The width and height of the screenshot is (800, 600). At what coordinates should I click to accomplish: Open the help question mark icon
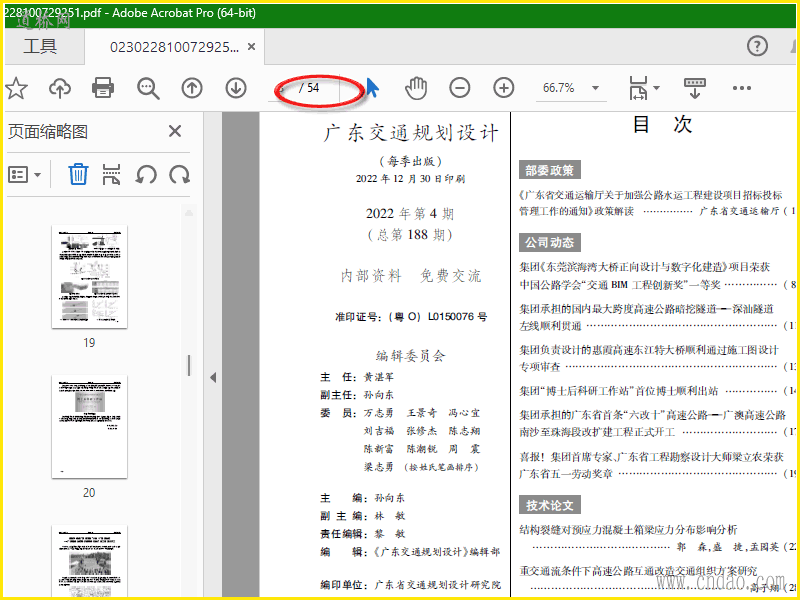[x=758, y=46]
